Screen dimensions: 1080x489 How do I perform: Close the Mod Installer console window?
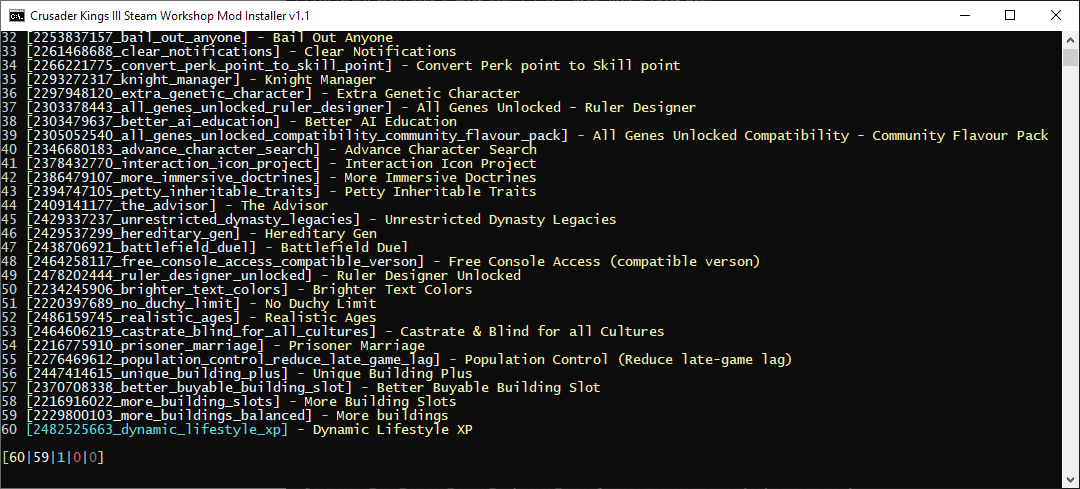pos(1055,15)
